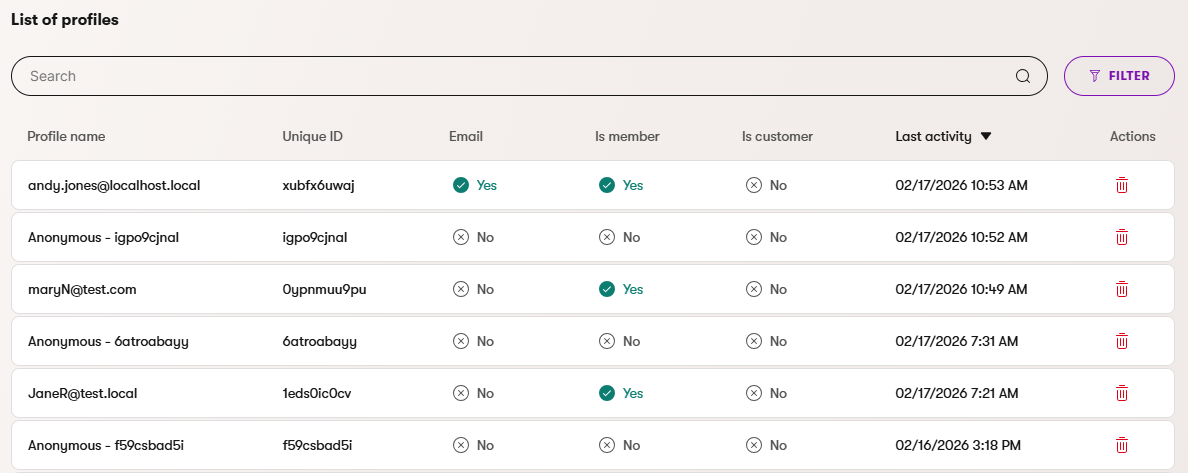Click Email No for maryN@test.com
This screenshot has height=473, width=1188.
click(474, 289)
